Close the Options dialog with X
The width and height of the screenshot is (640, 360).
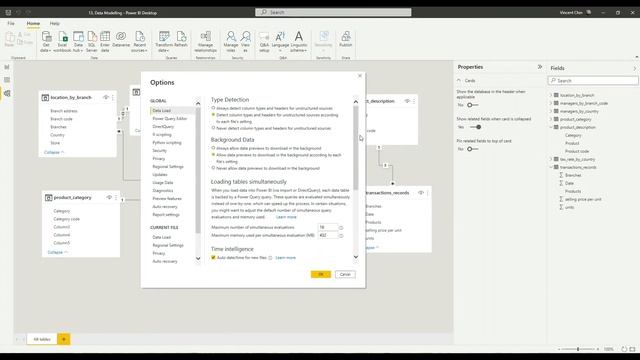click(x=360, y=76)
